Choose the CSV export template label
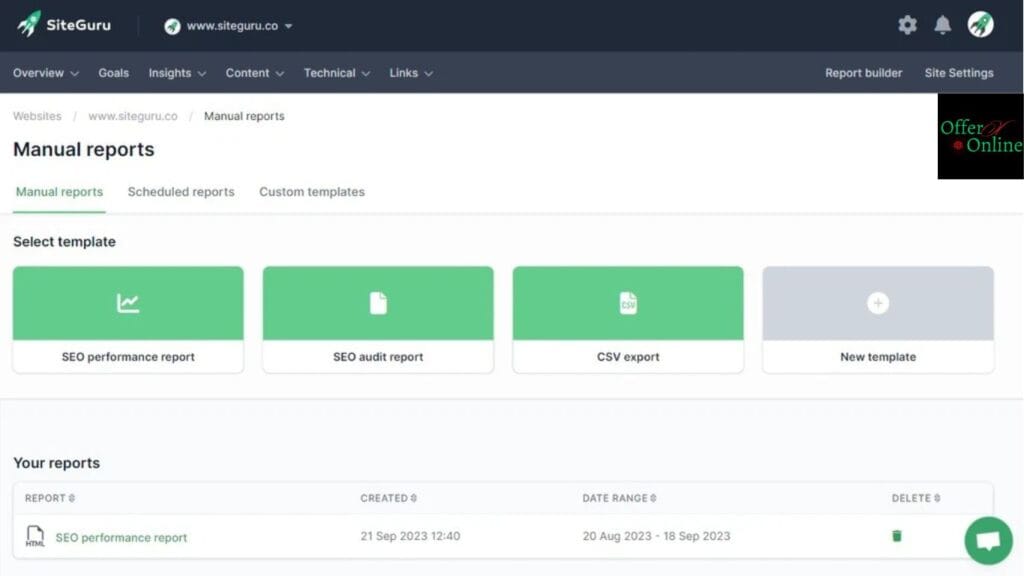The height and width of the screenshot is (576, 1024). click(x=628, y=357)
